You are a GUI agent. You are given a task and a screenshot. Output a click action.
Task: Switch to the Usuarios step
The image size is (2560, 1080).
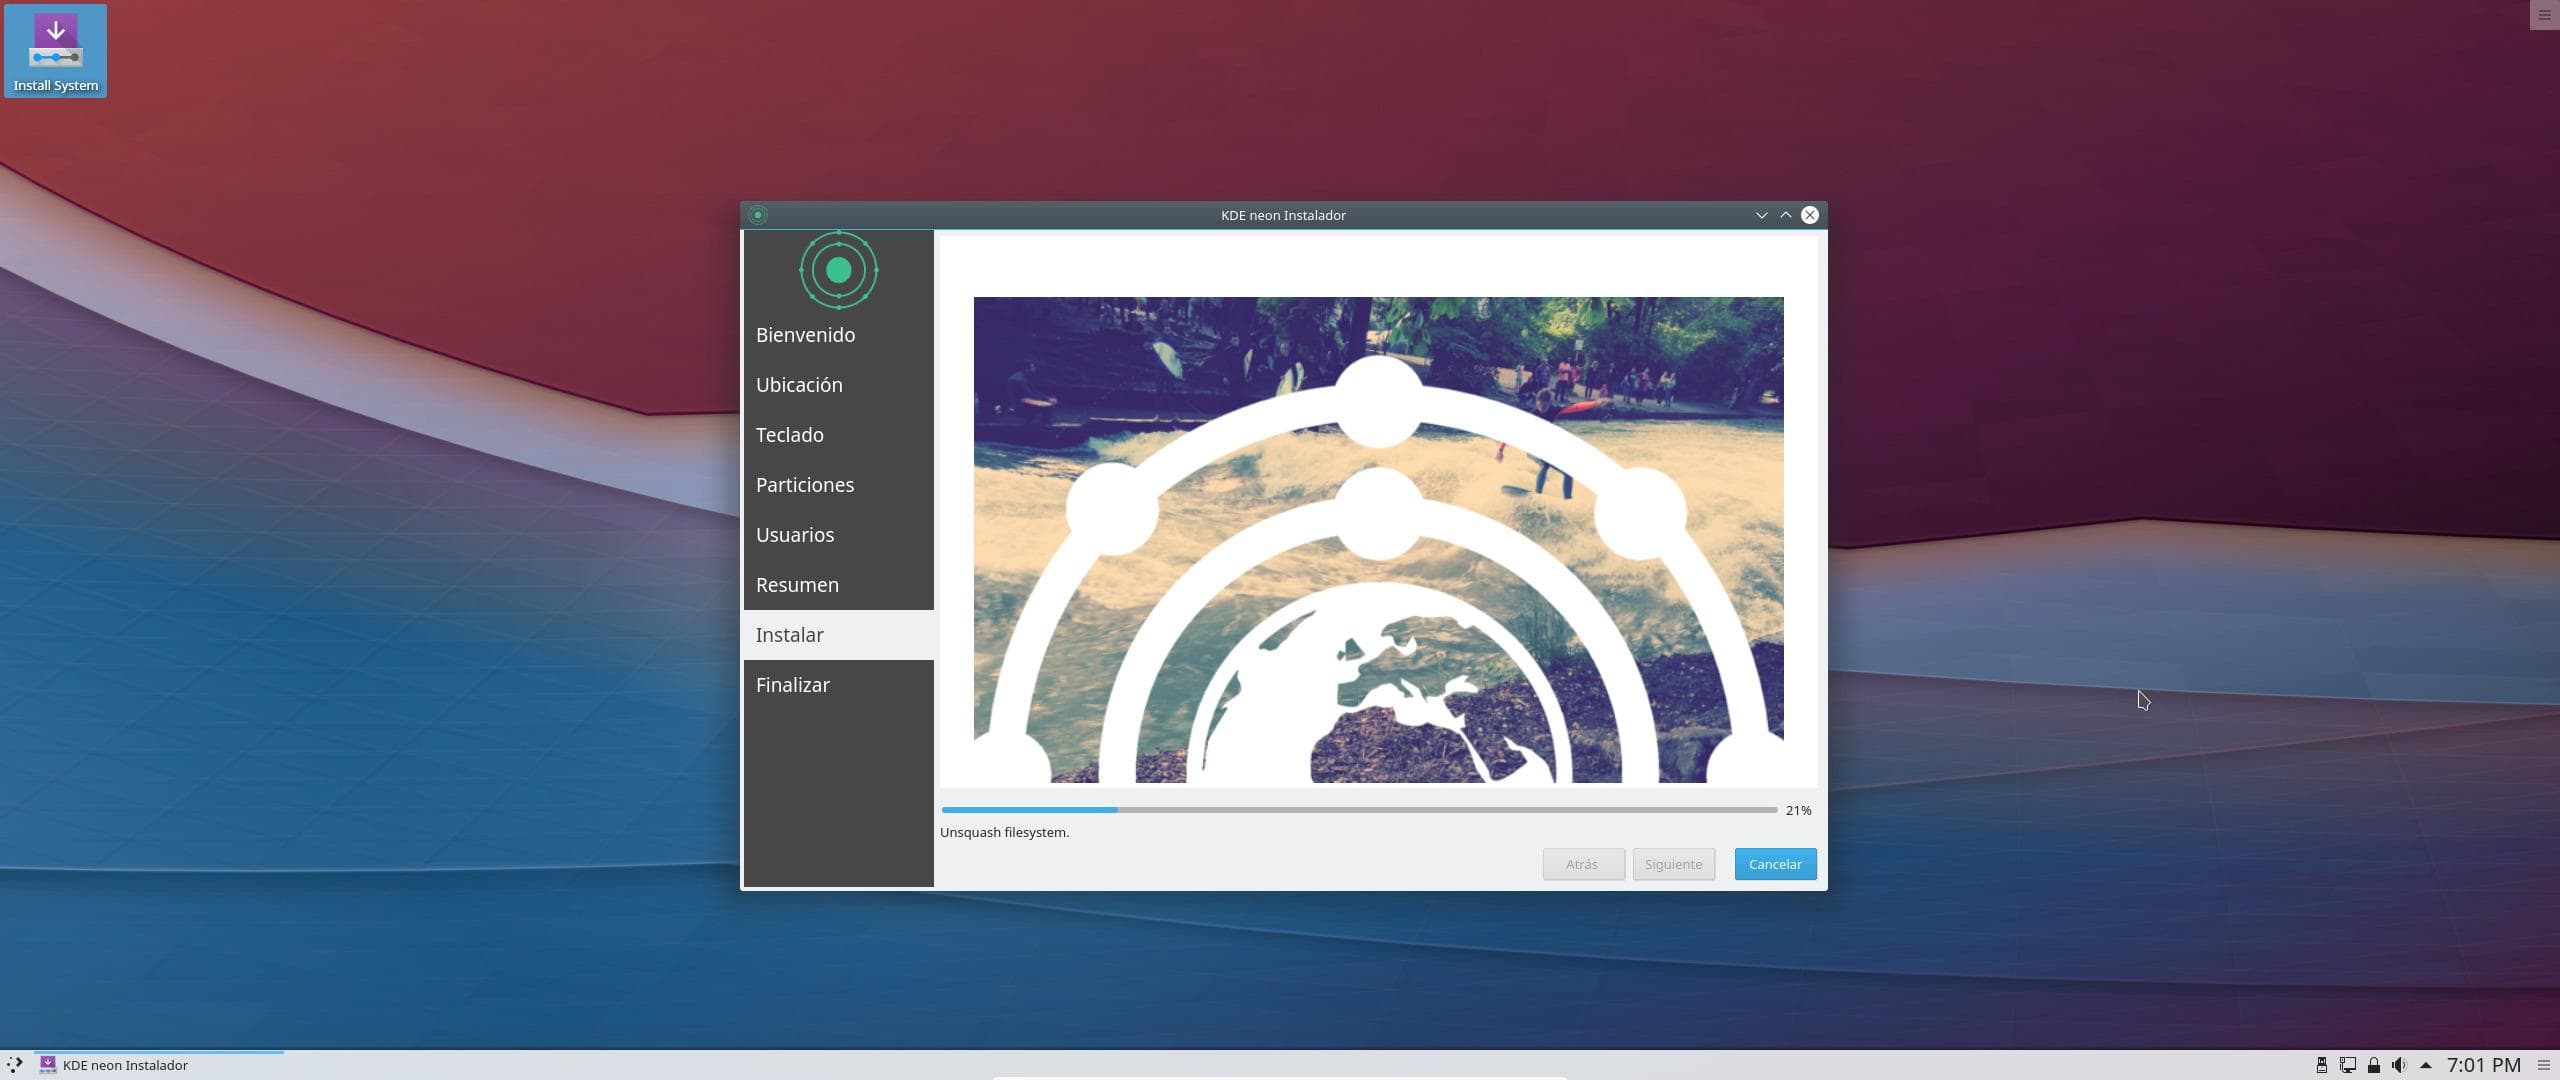pyautogui.click(x=794, y=535)
